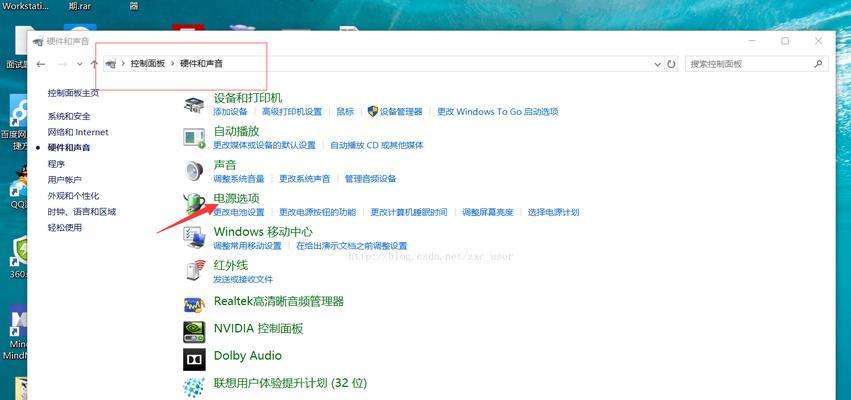Click the Infrared (红外线) icon
This screenshot has height=400, width=851.
click(194, 270)
